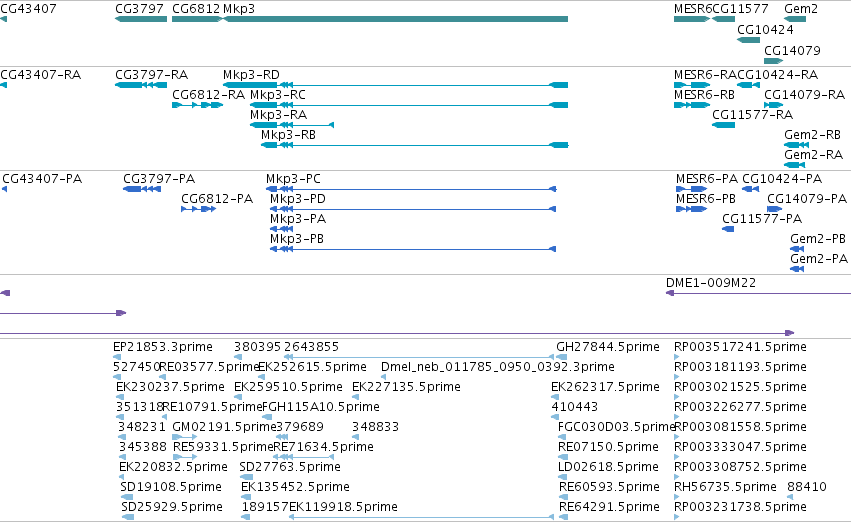Viewport: 851px width, 522px height.
Task: Click protein label Mkp3-PD
Action: coord(298,199)
